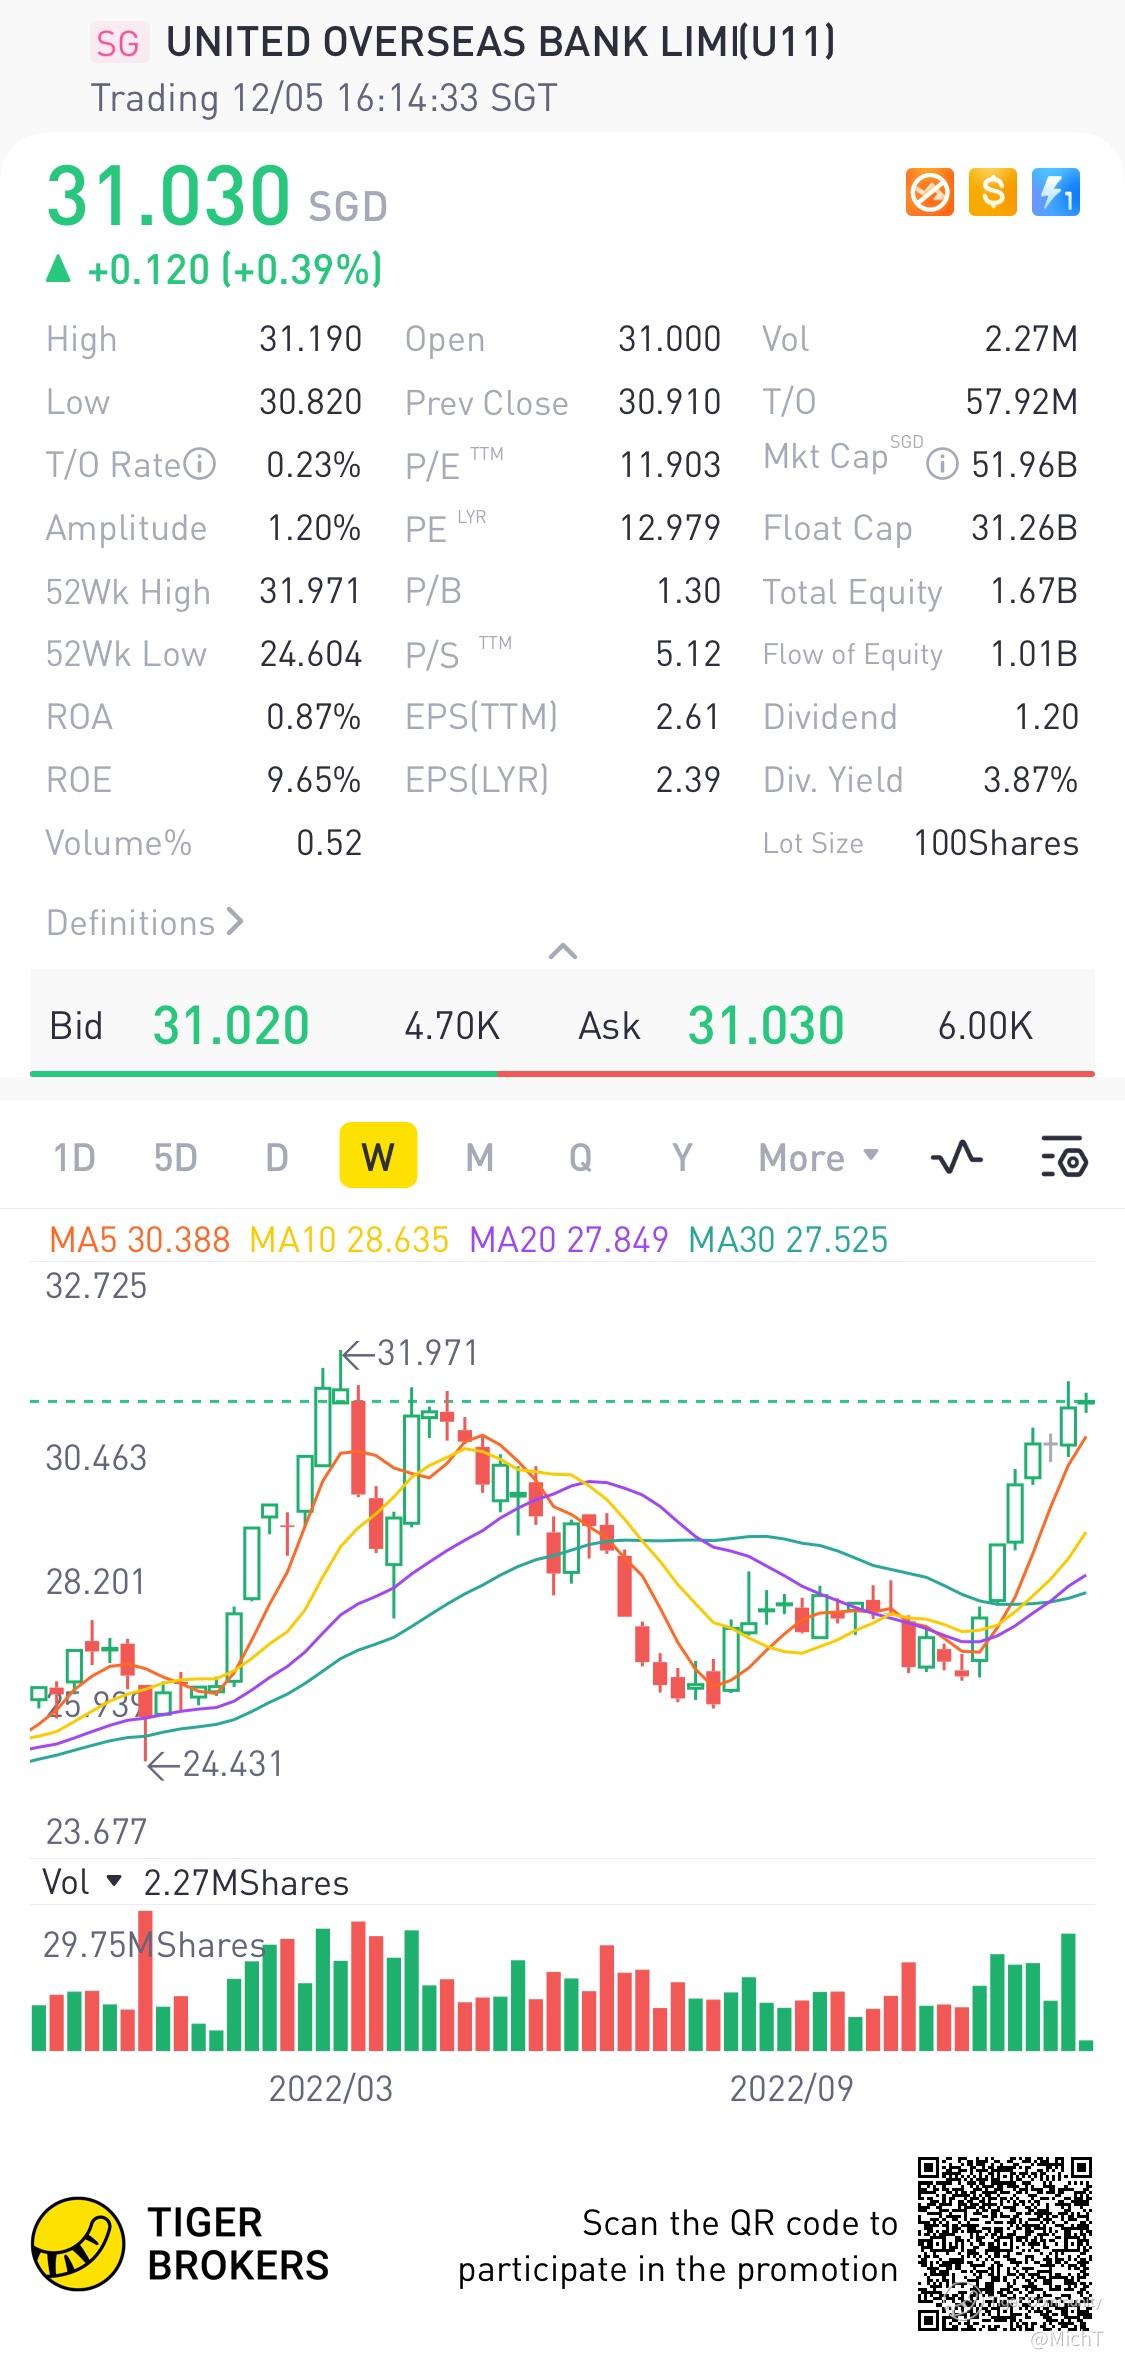This screenshot has width=1125, height=2364.
Task: Tap the Lot Size 100Shares value
Action: tap(996, 843)
